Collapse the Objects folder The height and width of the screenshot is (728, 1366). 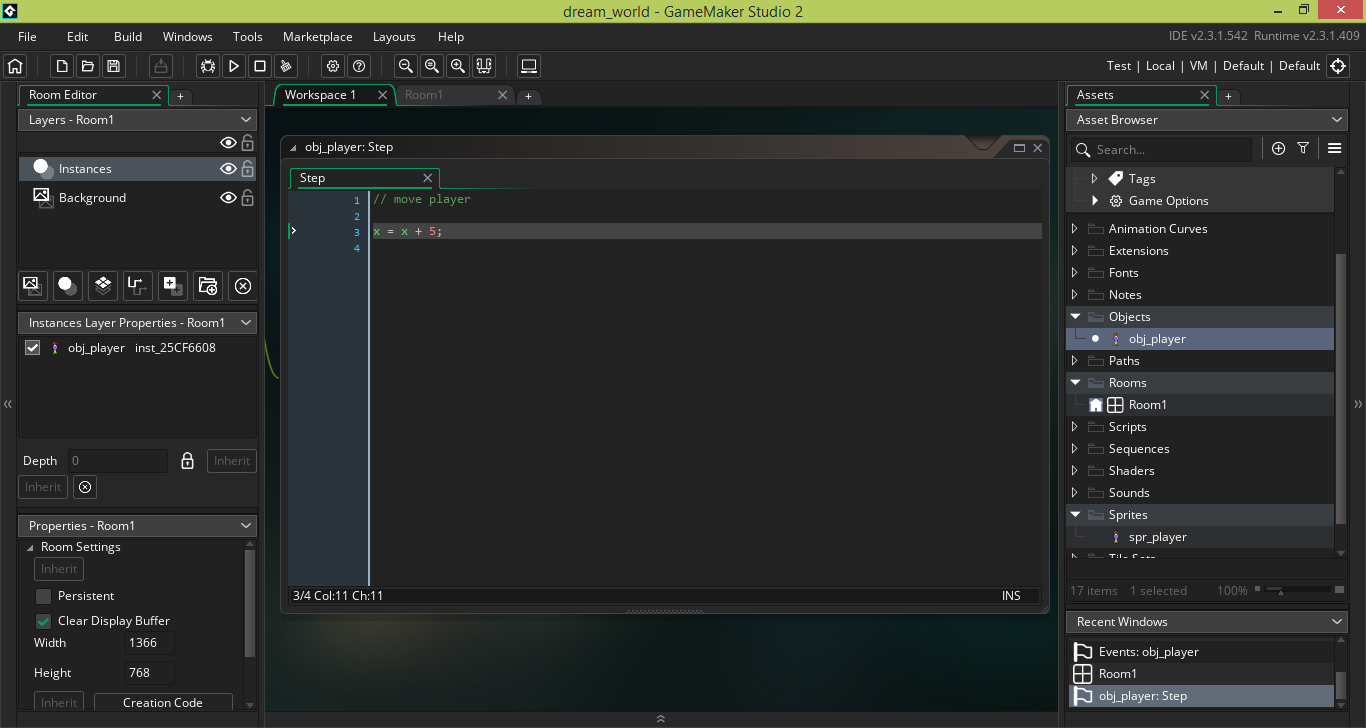pyautogui.click(x=1075, y=317)
